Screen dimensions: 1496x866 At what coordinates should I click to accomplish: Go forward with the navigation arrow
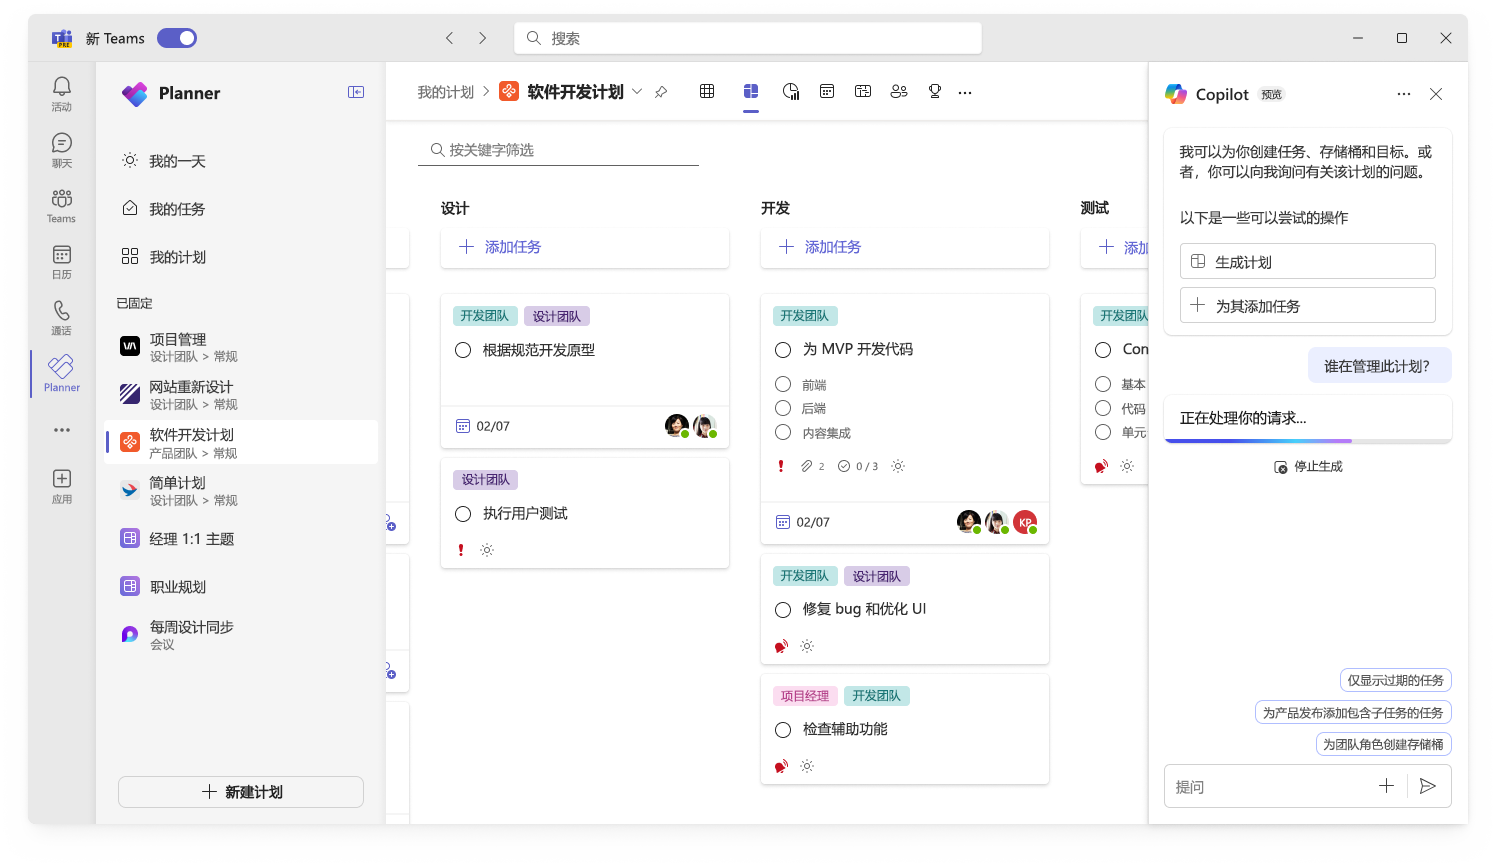point(482,38)
